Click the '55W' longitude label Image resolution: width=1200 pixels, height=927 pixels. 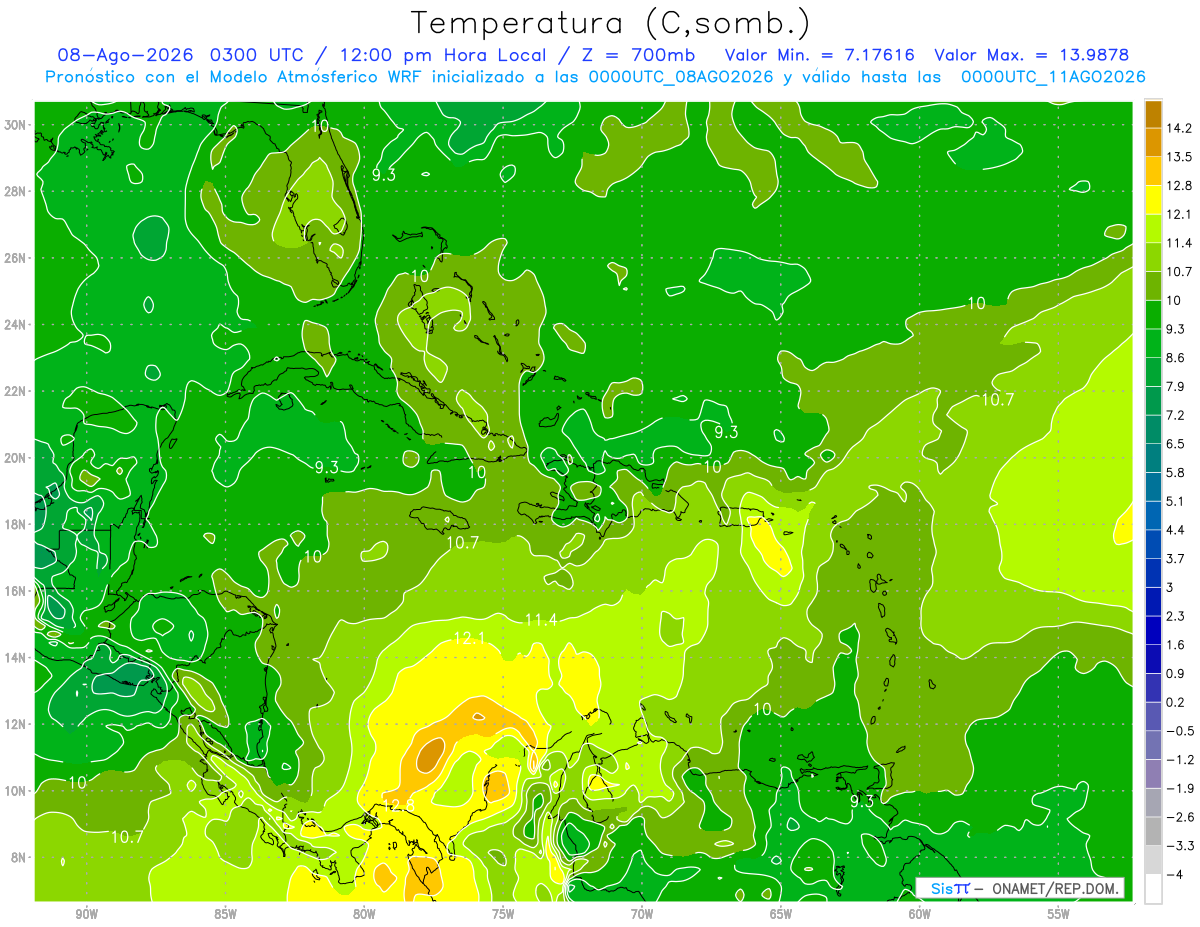1058,914
